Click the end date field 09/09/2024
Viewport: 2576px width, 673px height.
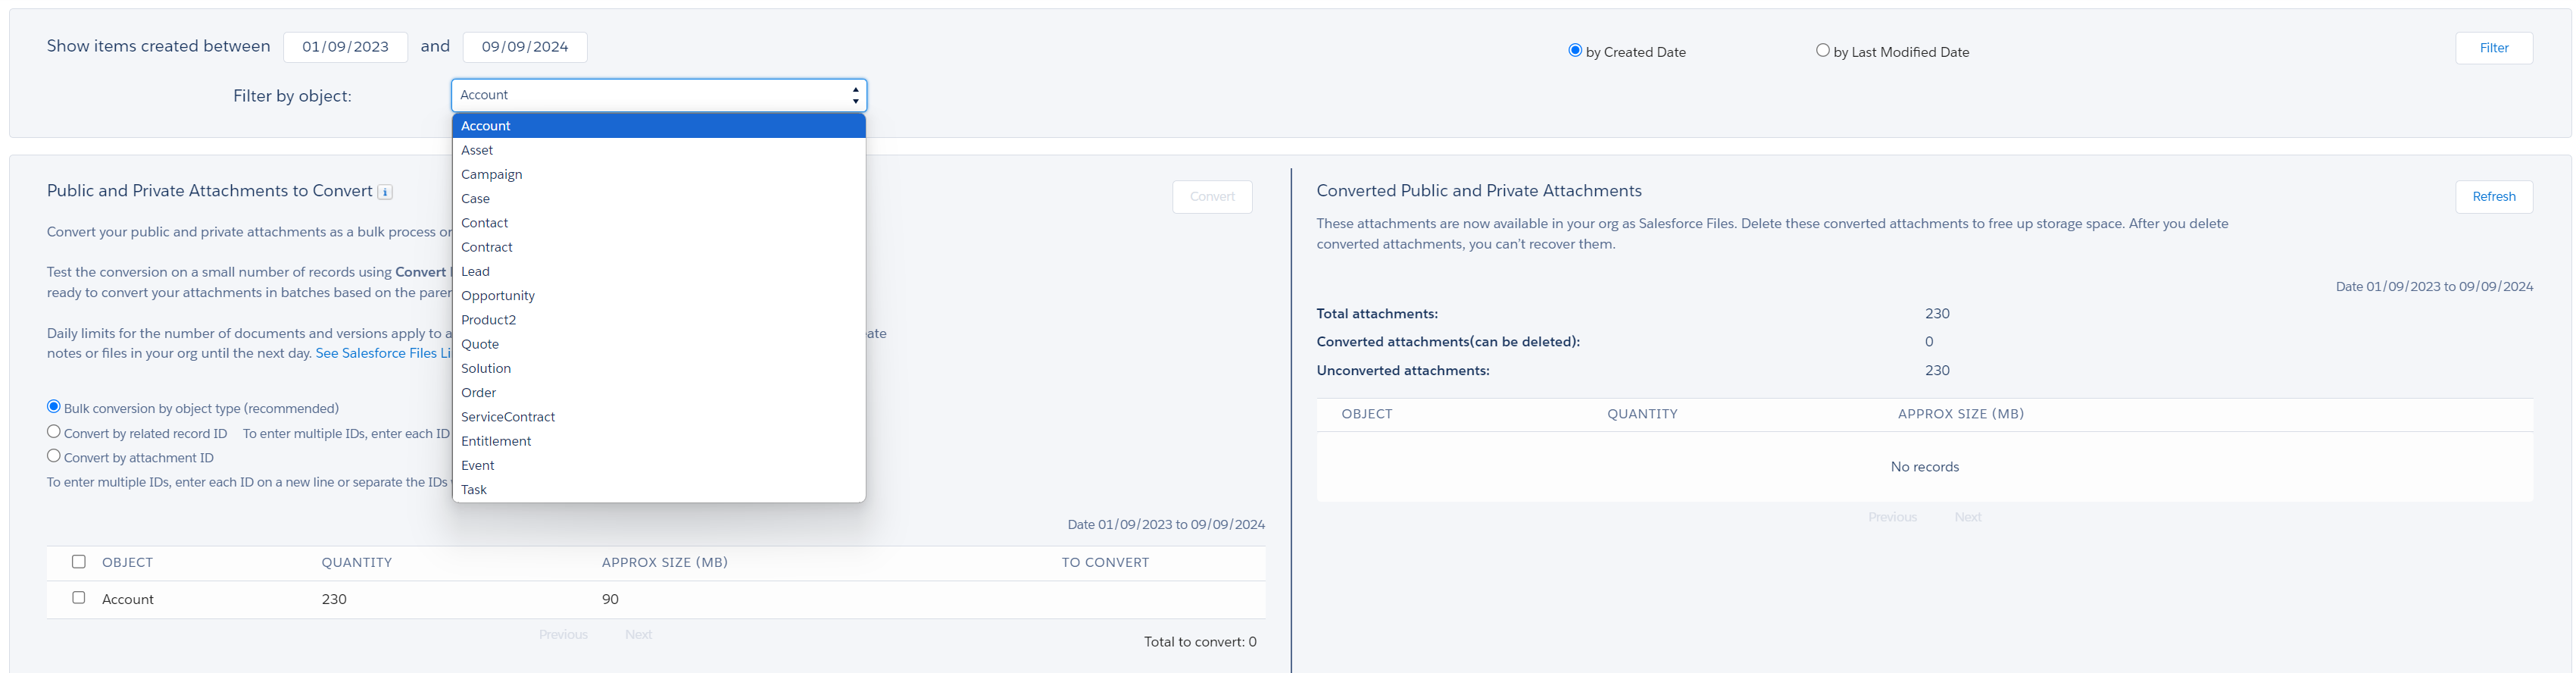pos(525,47)
